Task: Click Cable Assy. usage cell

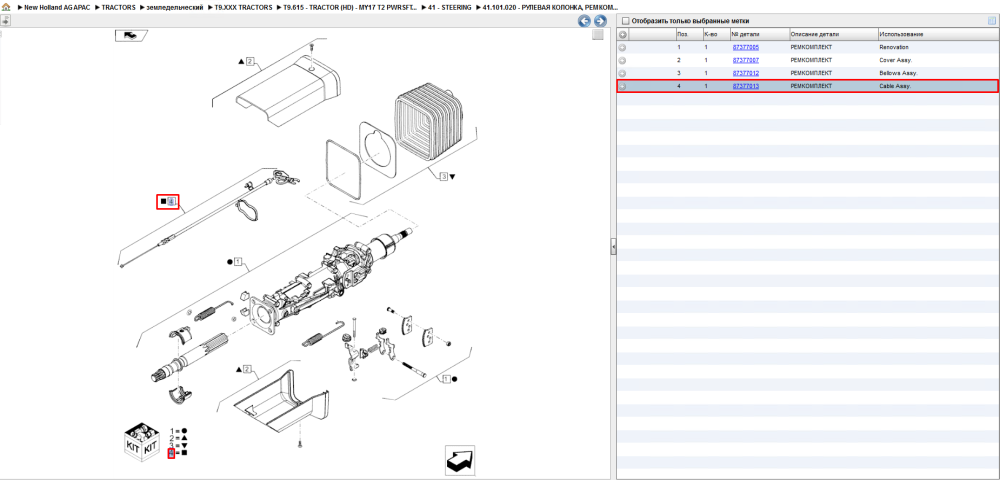Action: [x=895, y=86]
